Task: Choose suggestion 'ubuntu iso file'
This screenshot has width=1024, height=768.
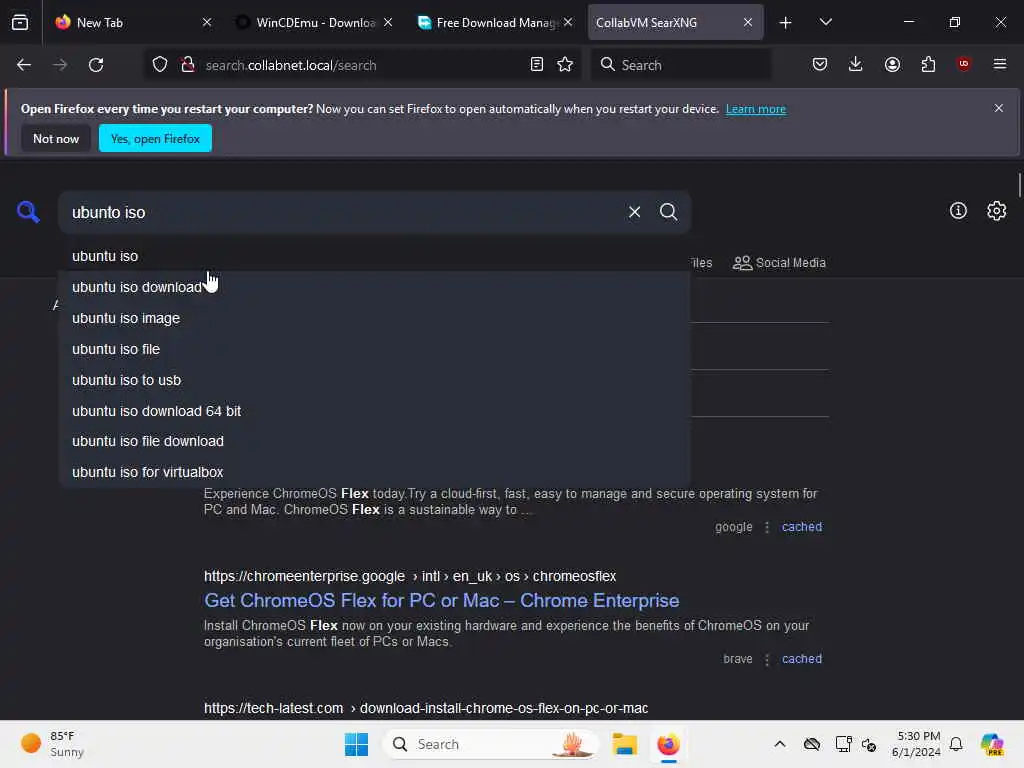Action: coord(375,349)
